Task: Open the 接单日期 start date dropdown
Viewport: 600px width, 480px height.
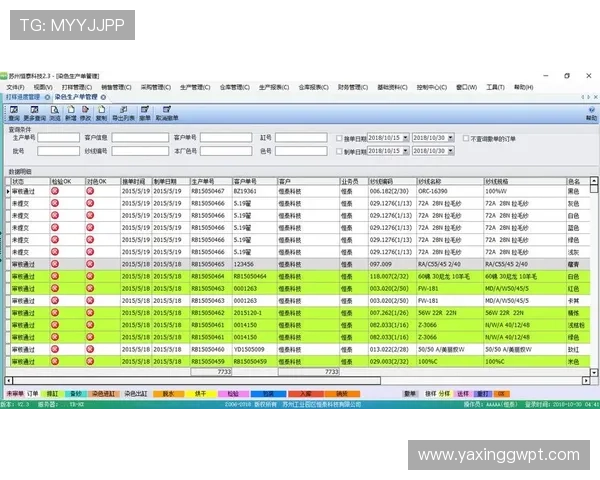Action: click(403, 138)
